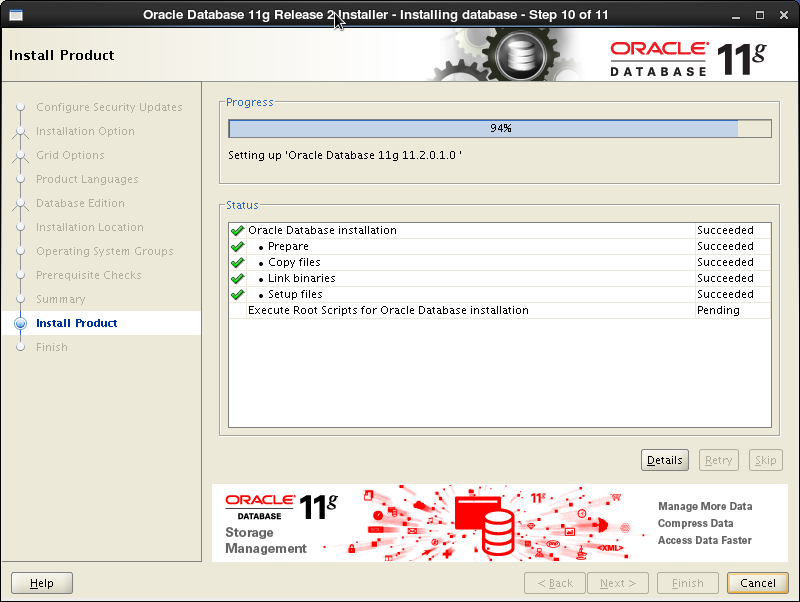This screenshot has width=800, height=602.
Task: Click the green checkmark beside Prepare
Action: click(x=237, y=246)
